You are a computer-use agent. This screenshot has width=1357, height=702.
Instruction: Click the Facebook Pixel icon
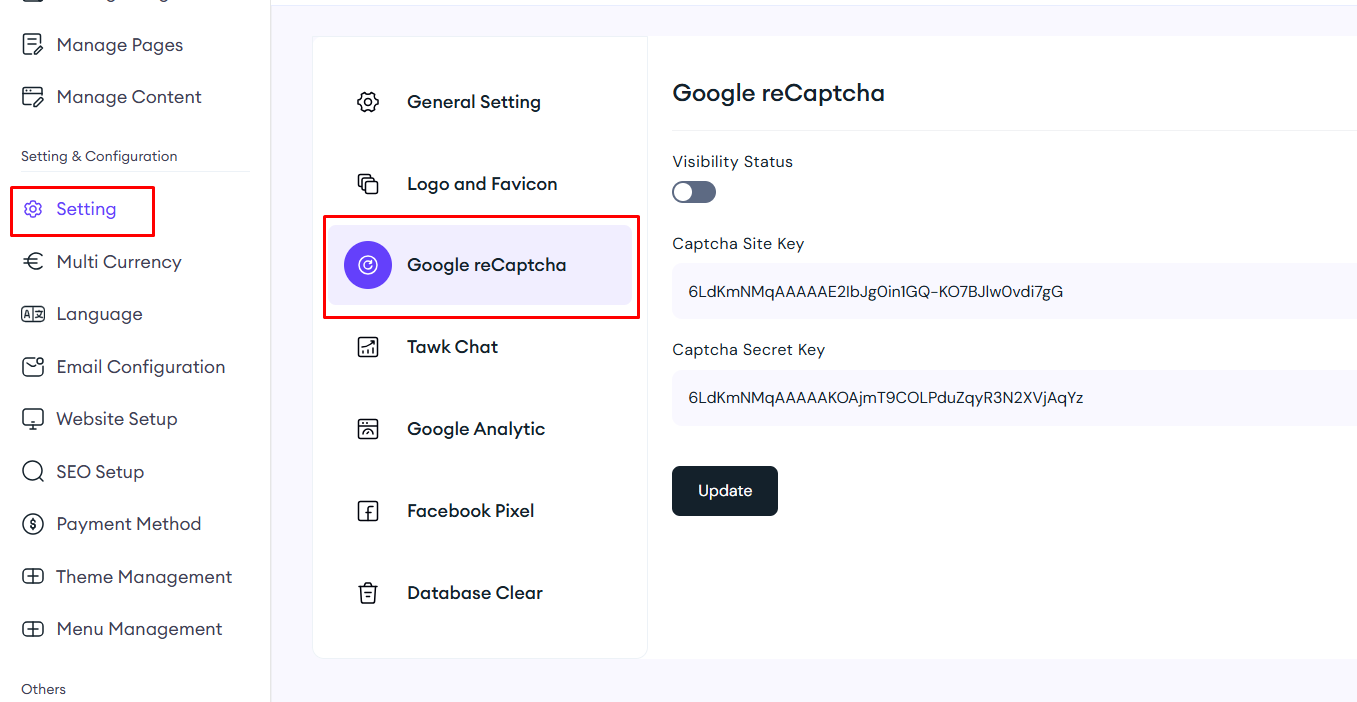pyautogui.click(x=368, y=511)
